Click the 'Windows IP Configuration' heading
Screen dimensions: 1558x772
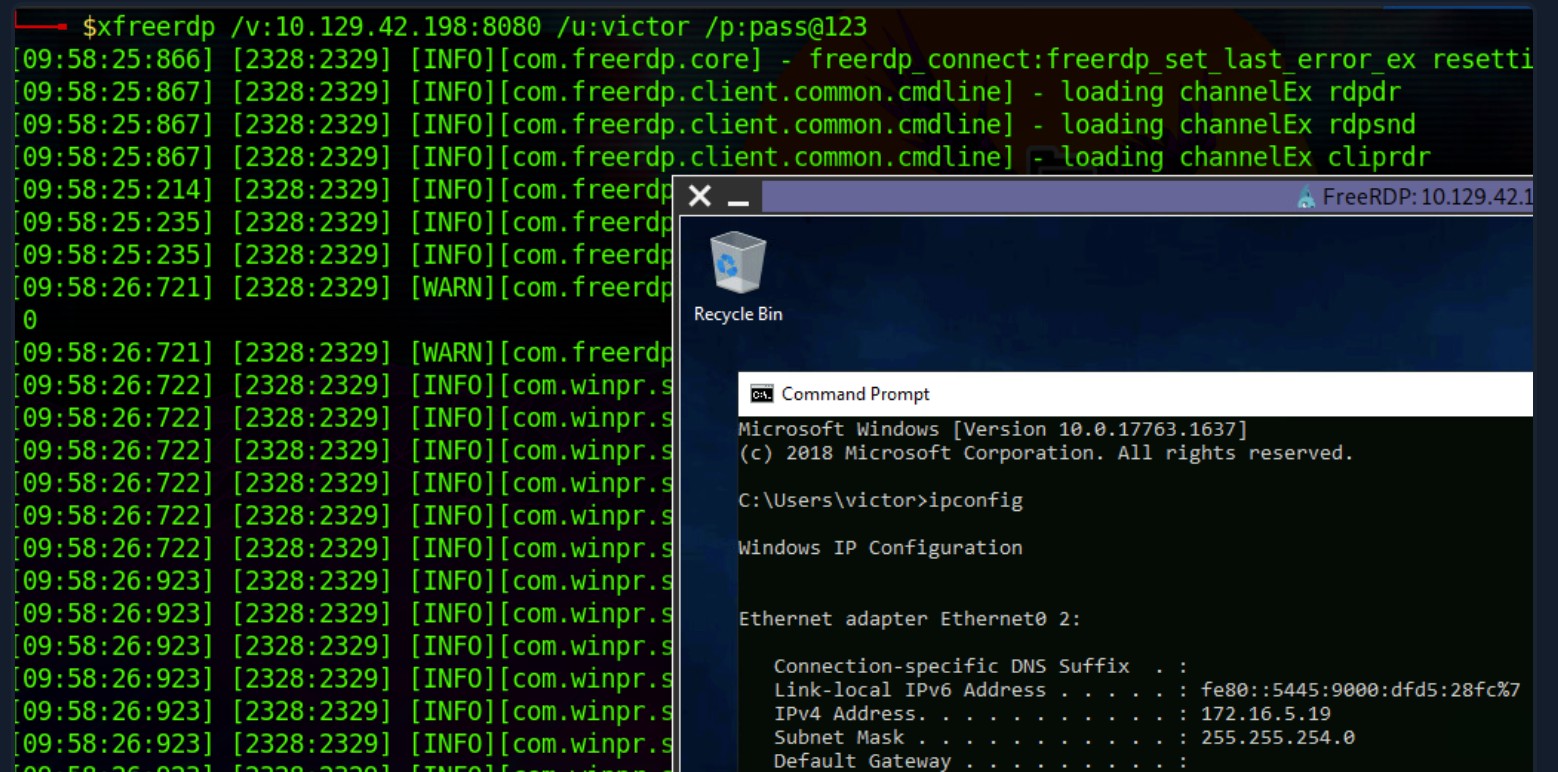[881, 548]
